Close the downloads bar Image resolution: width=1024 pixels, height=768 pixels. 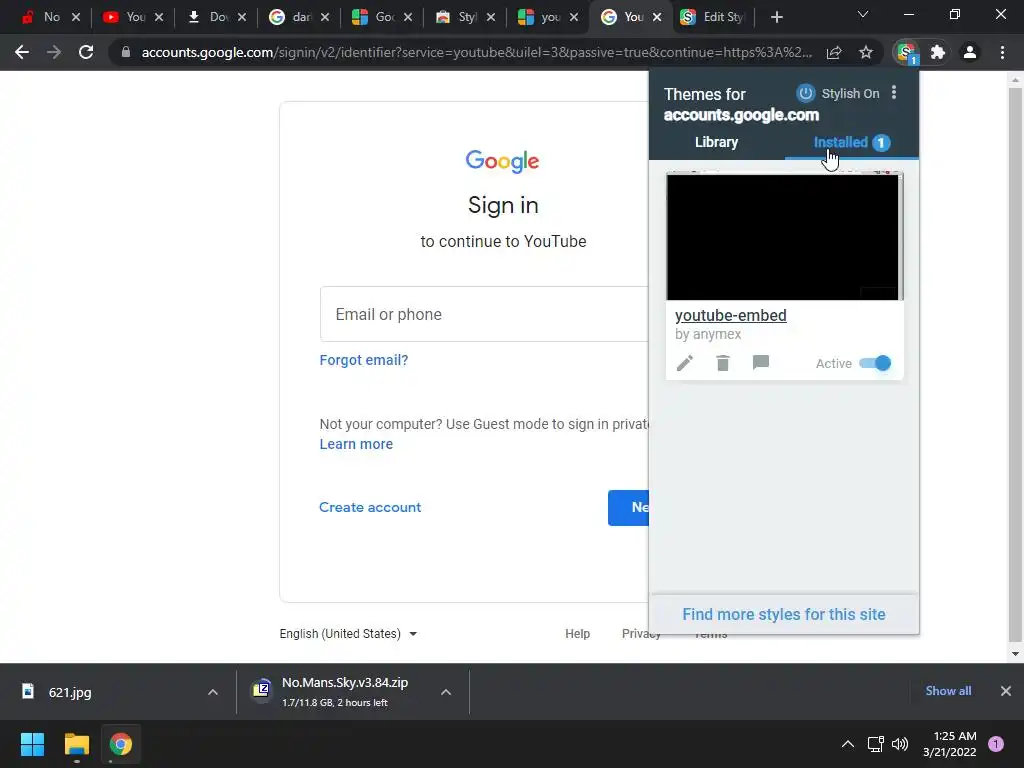(1006, 691)
